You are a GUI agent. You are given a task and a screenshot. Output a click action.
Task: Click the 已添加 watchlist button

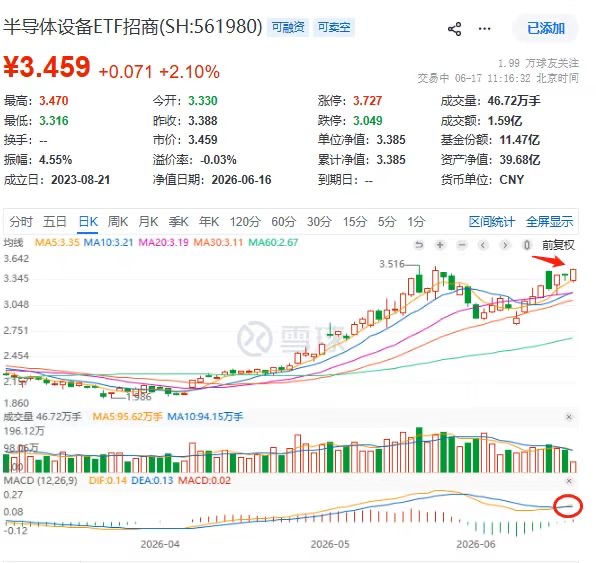pos(545,29)
